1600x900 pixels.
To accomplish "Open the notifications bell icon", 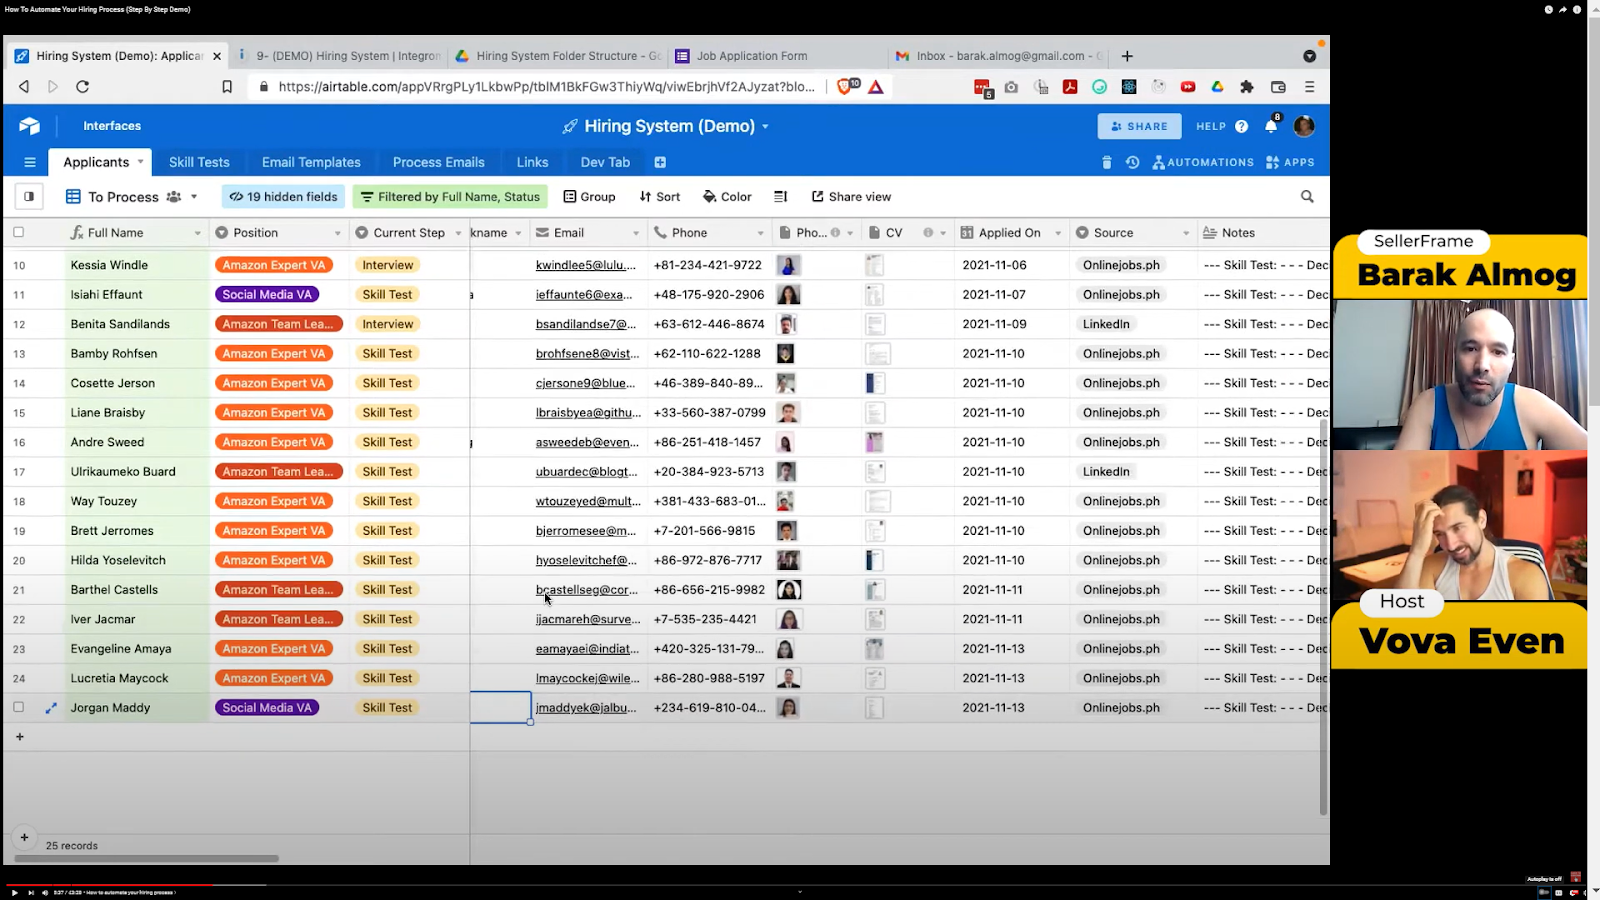I will click(x=1271, y=126).
